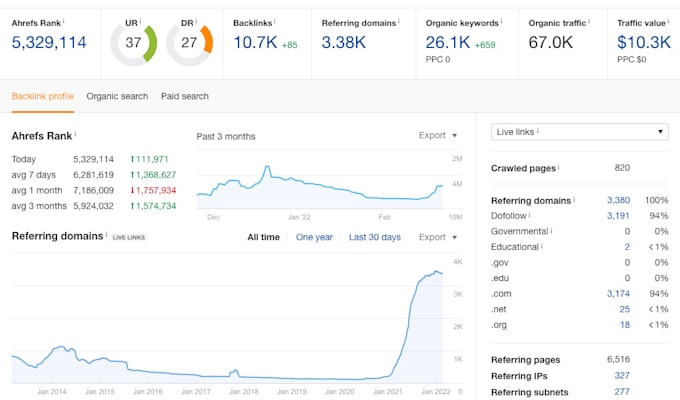
Task: Click info icon next to Referring domains chart title
Action: pos(106,235)
